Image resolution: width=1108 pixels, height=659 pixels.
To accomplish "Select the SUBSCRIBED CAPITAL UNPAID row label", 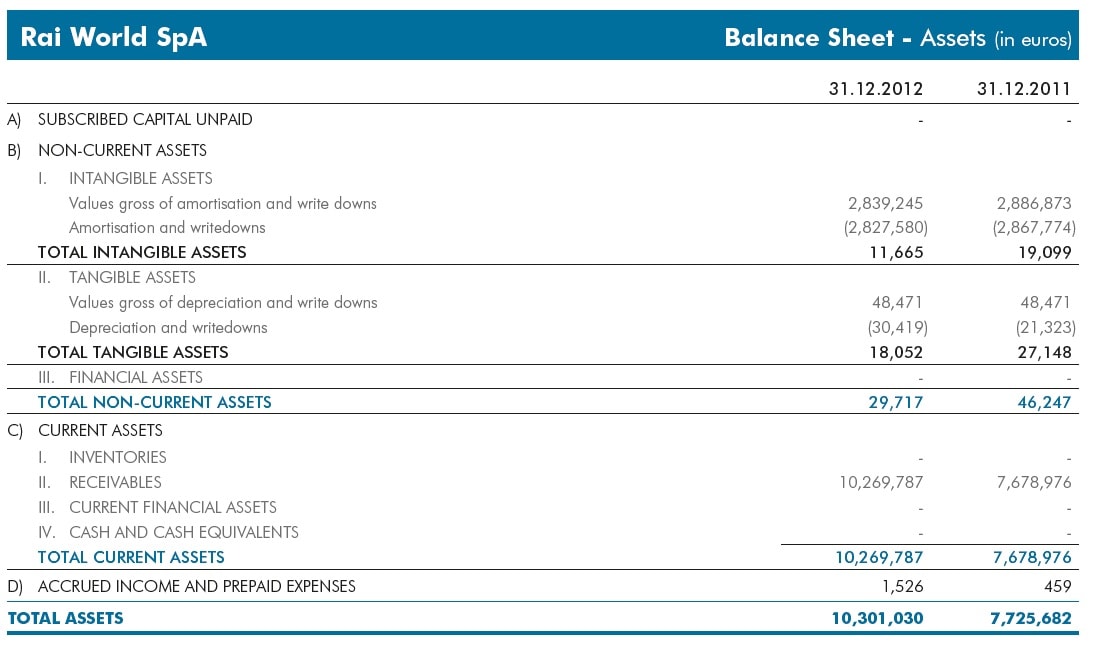I will pyautogui.click(x=145, y=119).
